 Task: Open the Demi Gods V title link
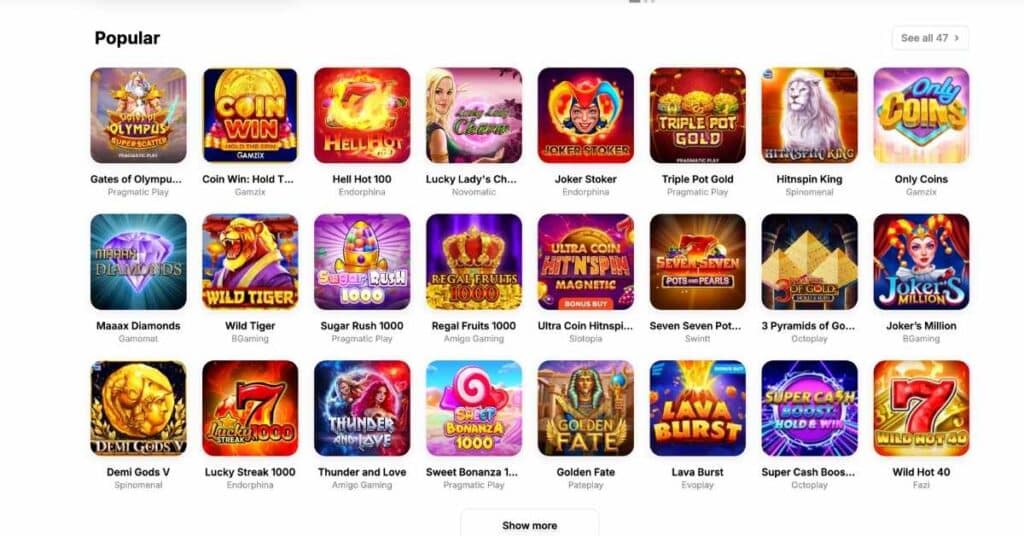coord(138,472)
